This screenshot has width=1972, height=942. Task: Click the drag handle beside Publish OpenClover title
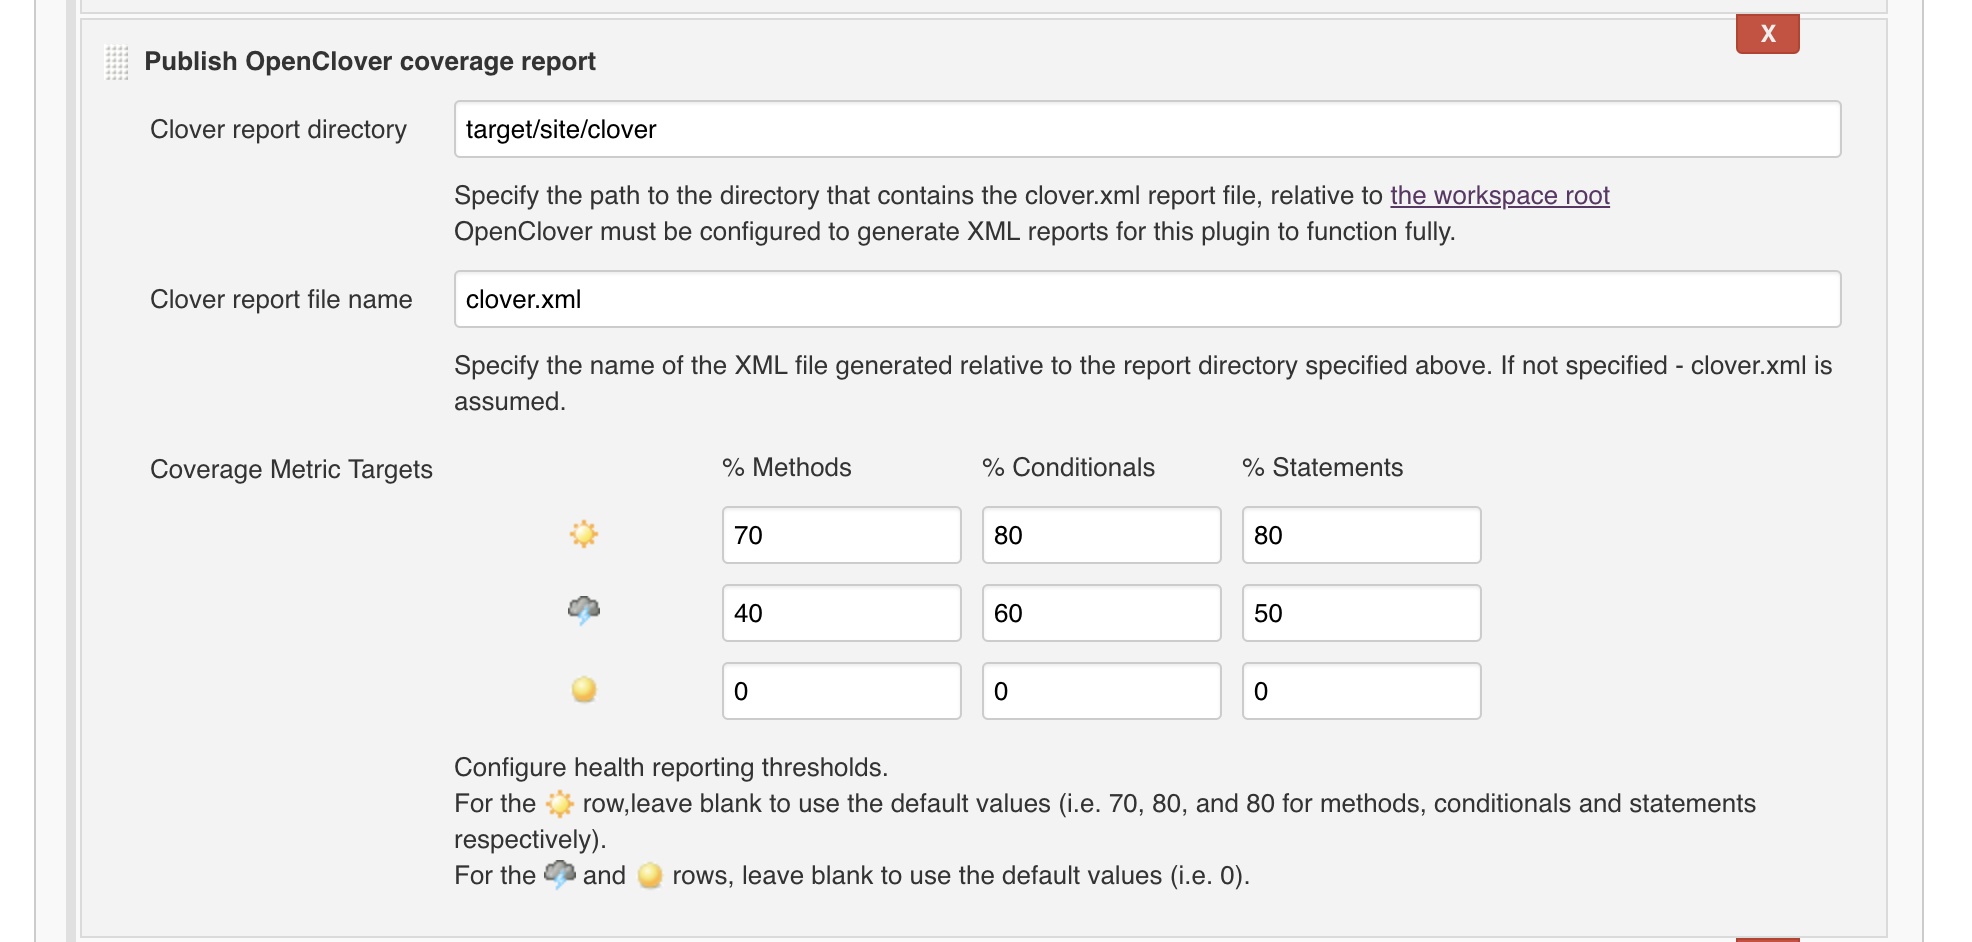point(117,63)
